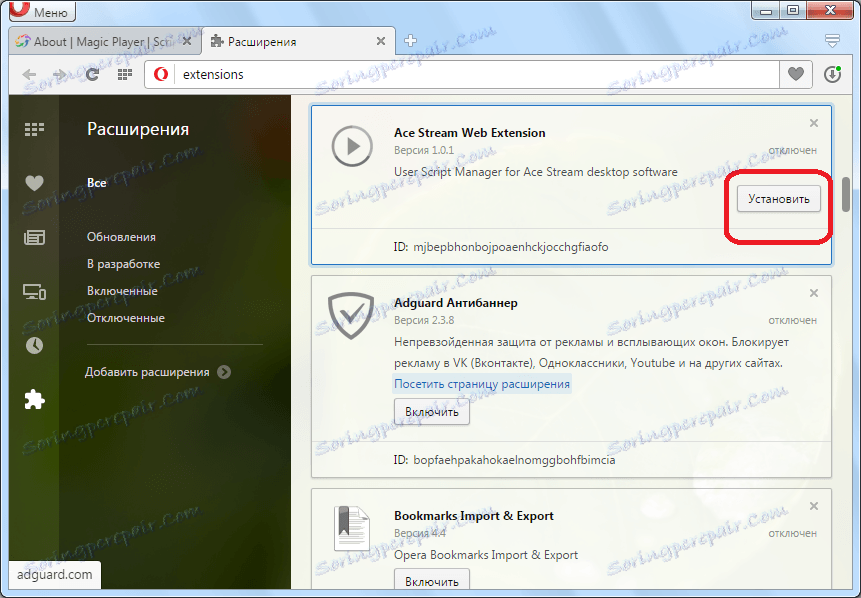Enable Bookmarks Import & Export with Включить
861x598 pixels.
(x=432, y=581)
